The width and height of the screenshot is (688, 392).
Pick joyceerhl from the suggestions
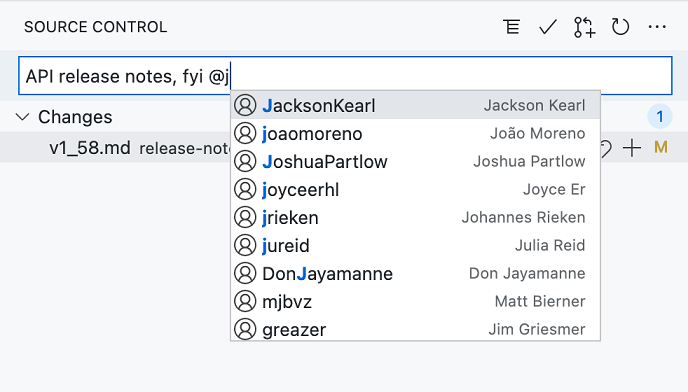coord(415,190)
